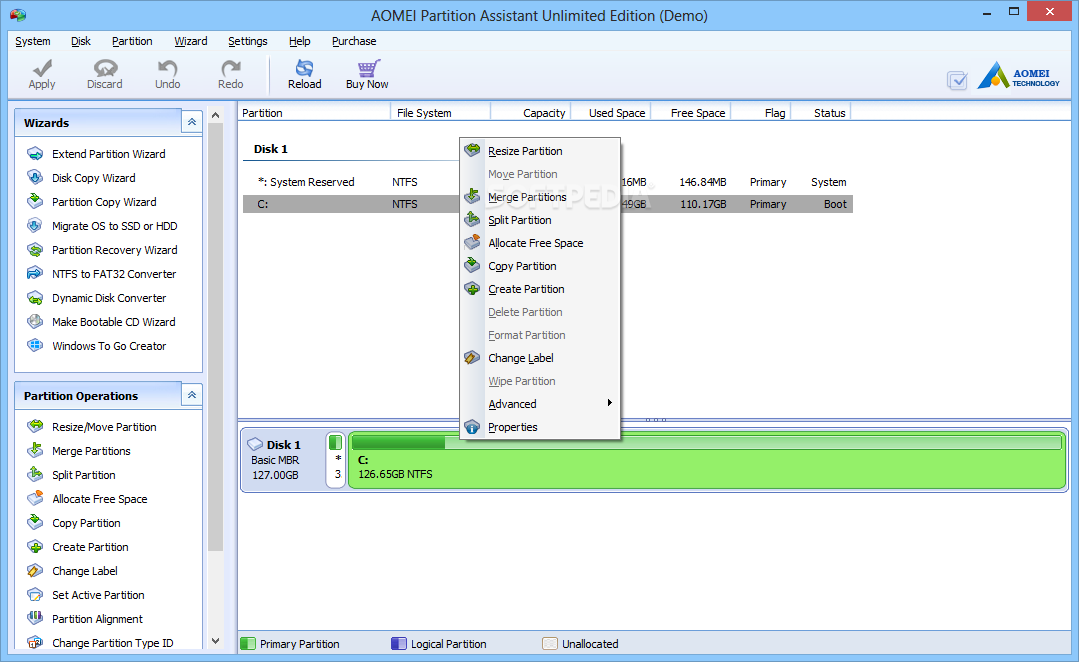Click the Partition Alignment icon
The width and height of the screenshot is (1079, 662).
click(x=35, y=619)
